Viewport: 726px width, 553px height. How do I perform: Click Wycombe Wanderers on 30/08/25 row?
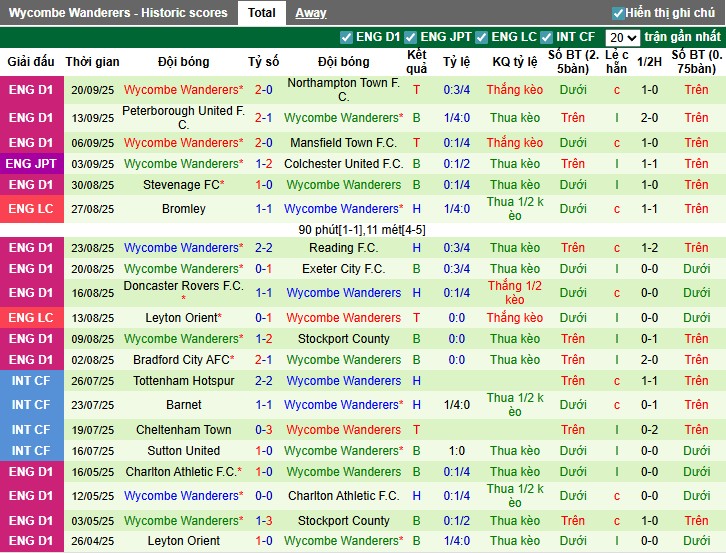344,185
